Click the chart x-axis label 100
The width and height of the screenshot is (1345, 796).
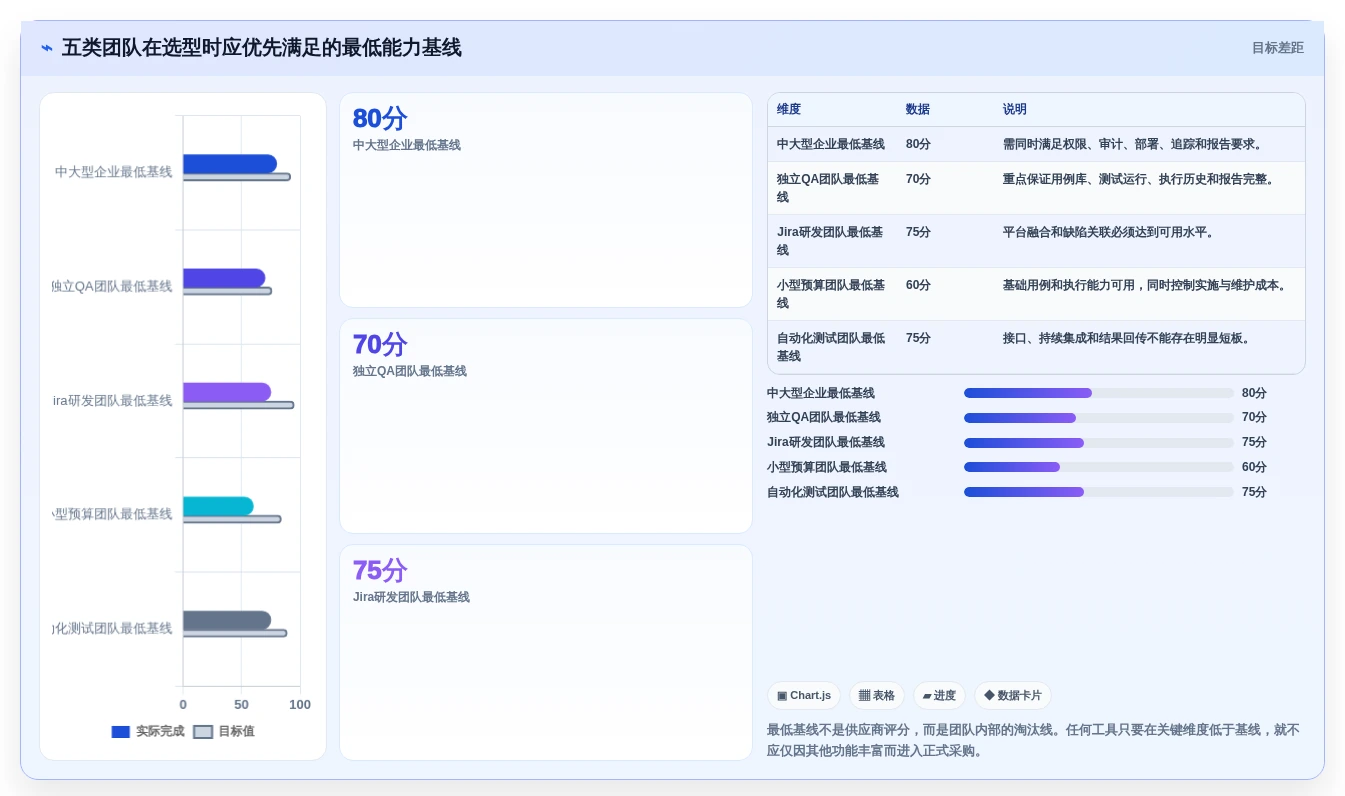click(x=300, y=705)
